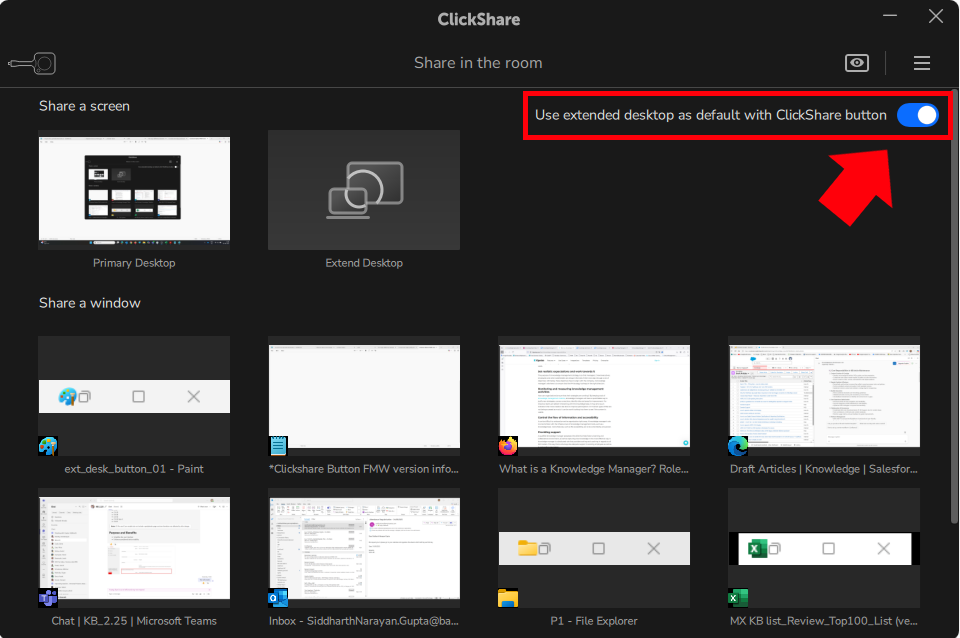Screen dimensions: 960x638
Task: Select the Extend Desktop tile
Action: pyautogui.click(x=364, y=190)
